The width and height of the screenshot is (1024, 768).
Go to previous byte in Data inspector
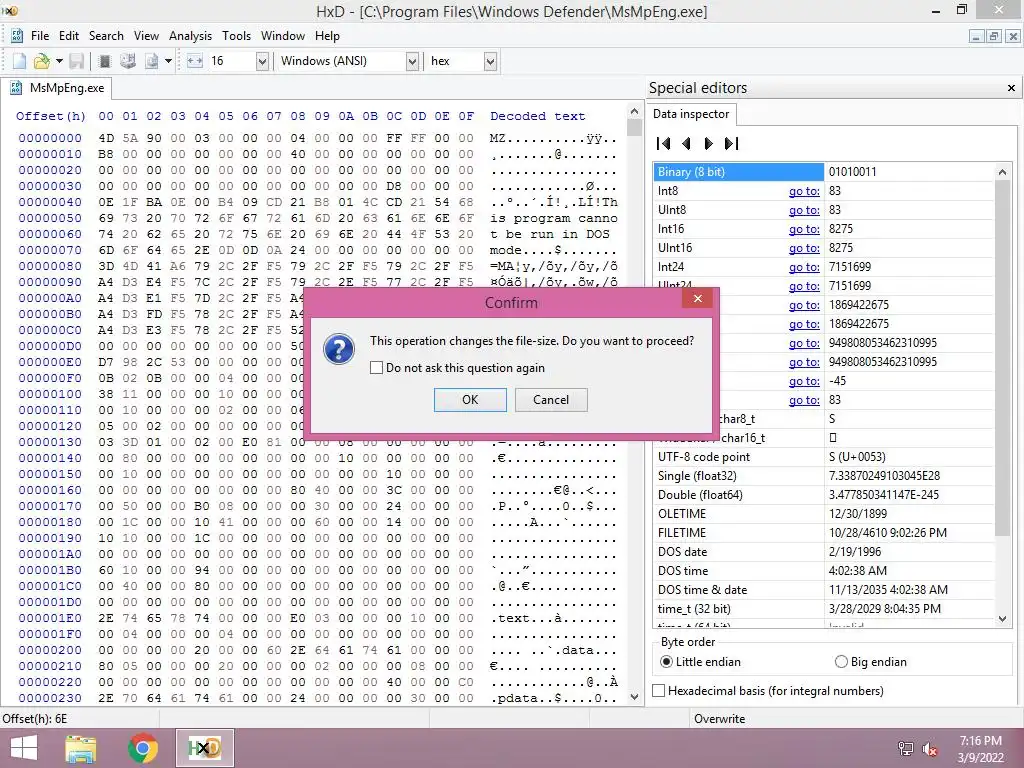(686, 143)
